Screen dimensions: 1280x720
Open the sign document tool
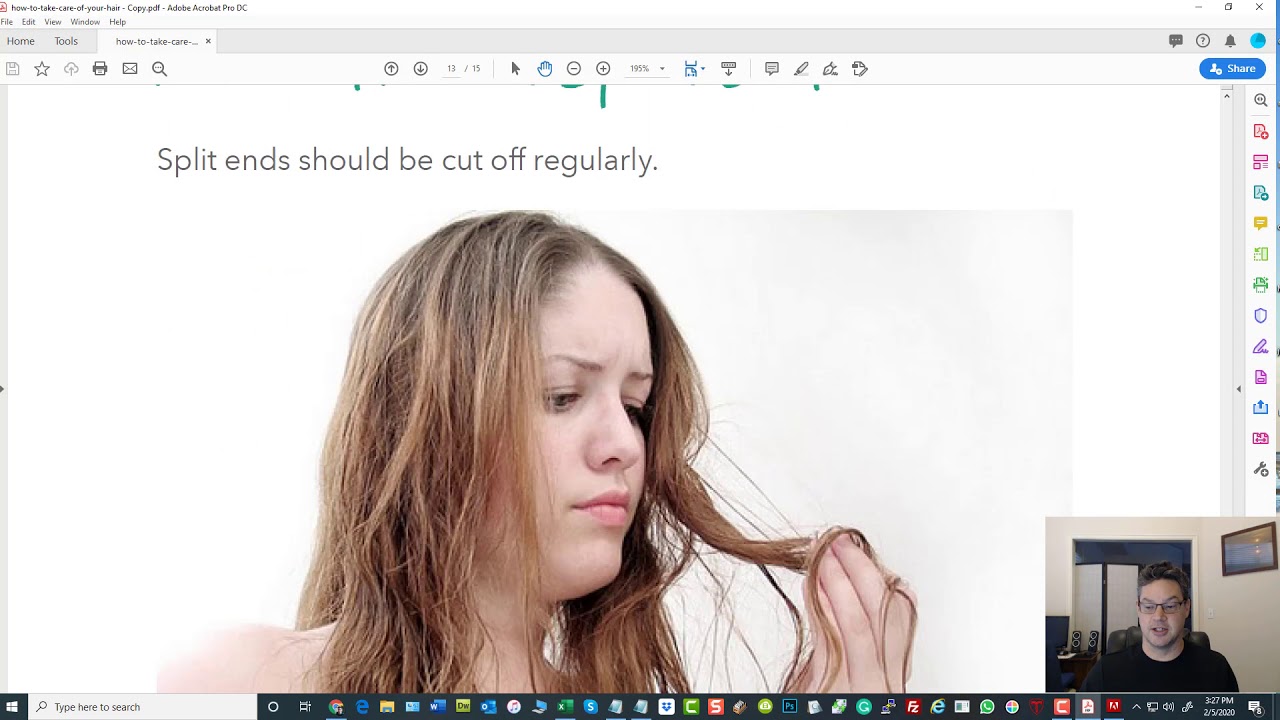(830, 69)
